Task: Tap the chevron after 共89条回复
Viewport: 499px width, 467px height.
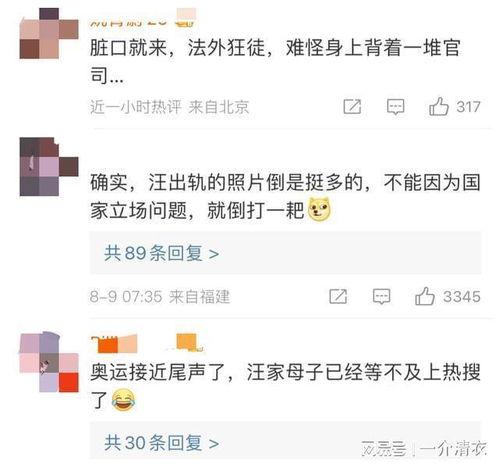Action: (x=214, y=254)
